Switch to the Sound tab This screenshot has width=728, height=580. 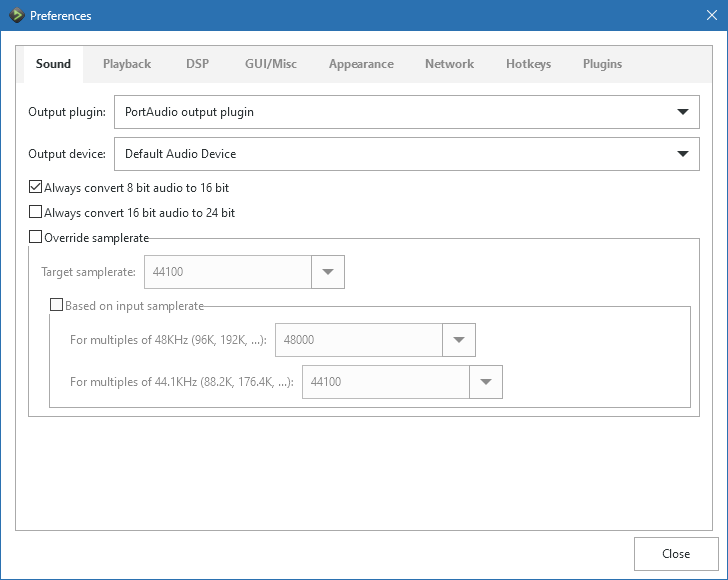(x=53, y=64)
